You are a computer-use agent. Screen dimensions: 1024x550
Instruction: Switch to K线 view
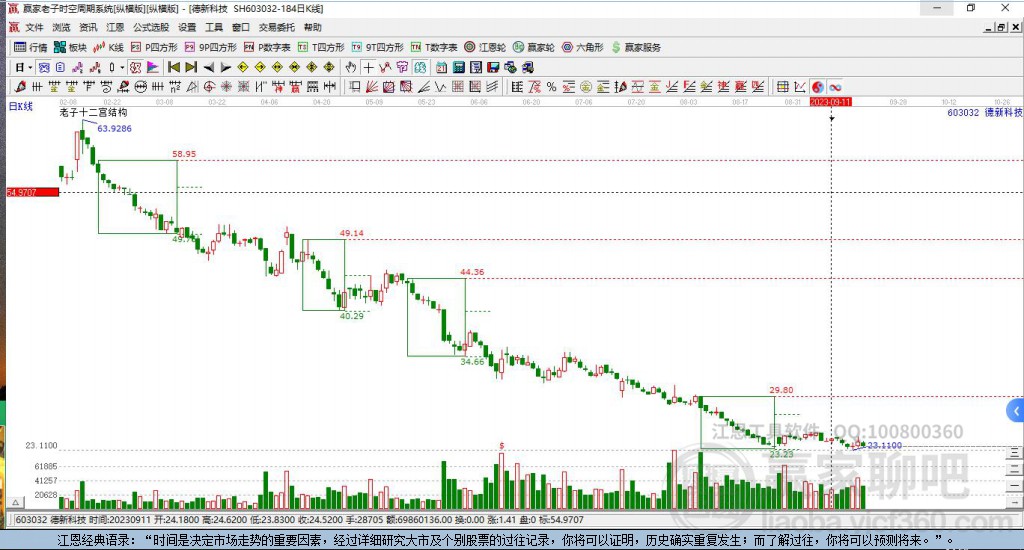(x=108, y=47)
